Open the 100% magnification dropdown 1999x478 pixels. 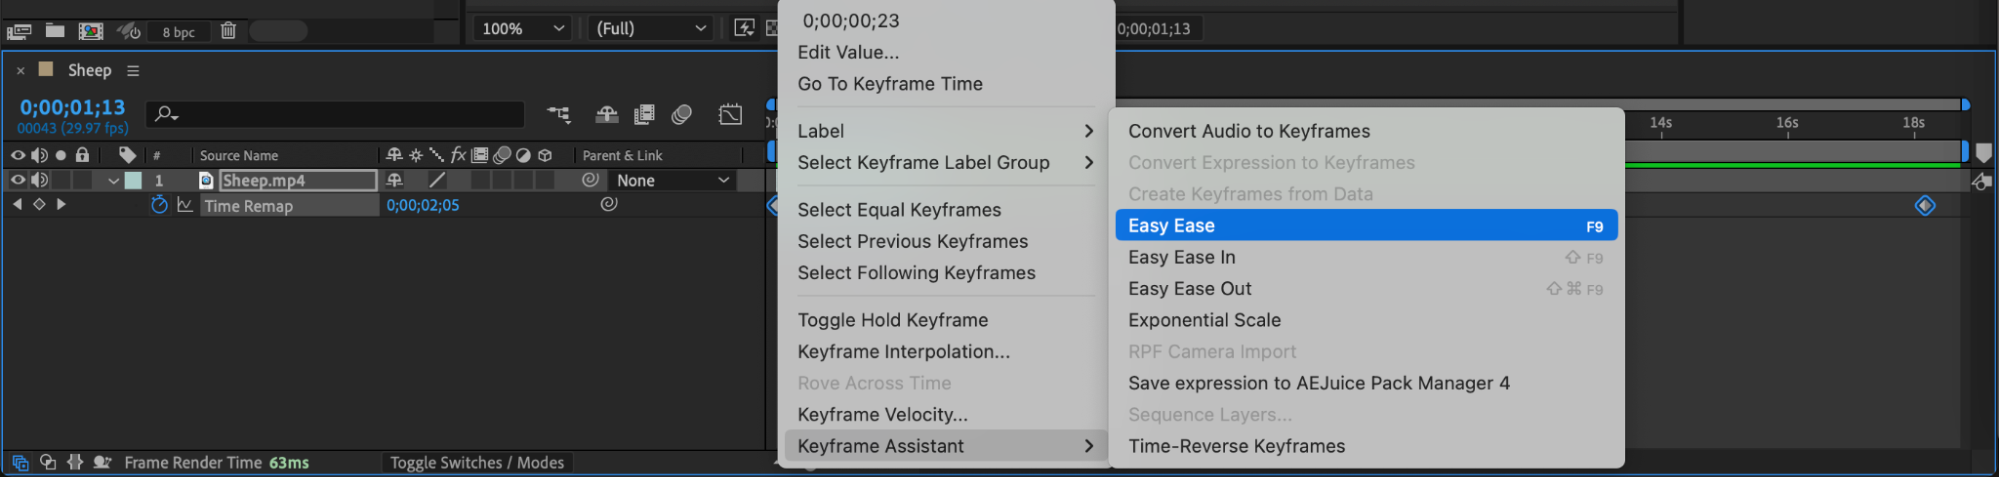(522, 29)
